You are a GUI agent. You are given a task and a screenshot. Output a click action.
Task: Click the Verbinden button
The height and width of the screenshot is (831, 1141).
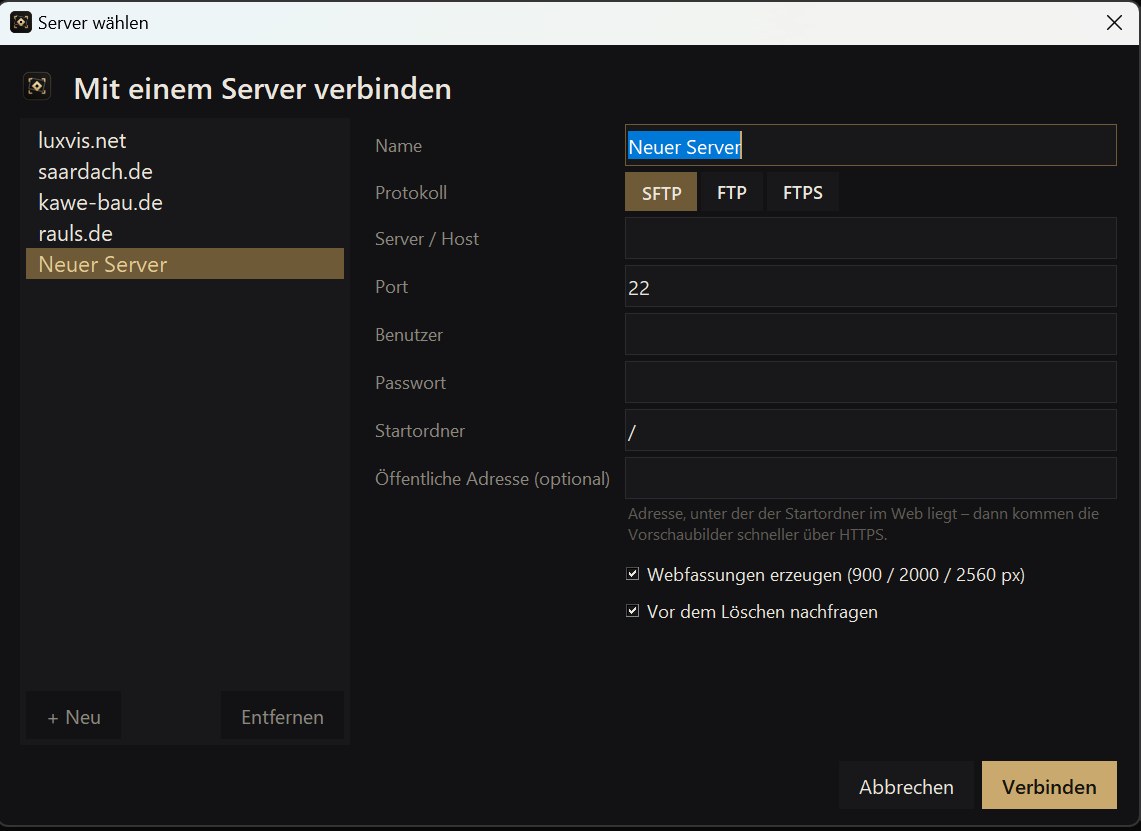[x=1049, y=786]
